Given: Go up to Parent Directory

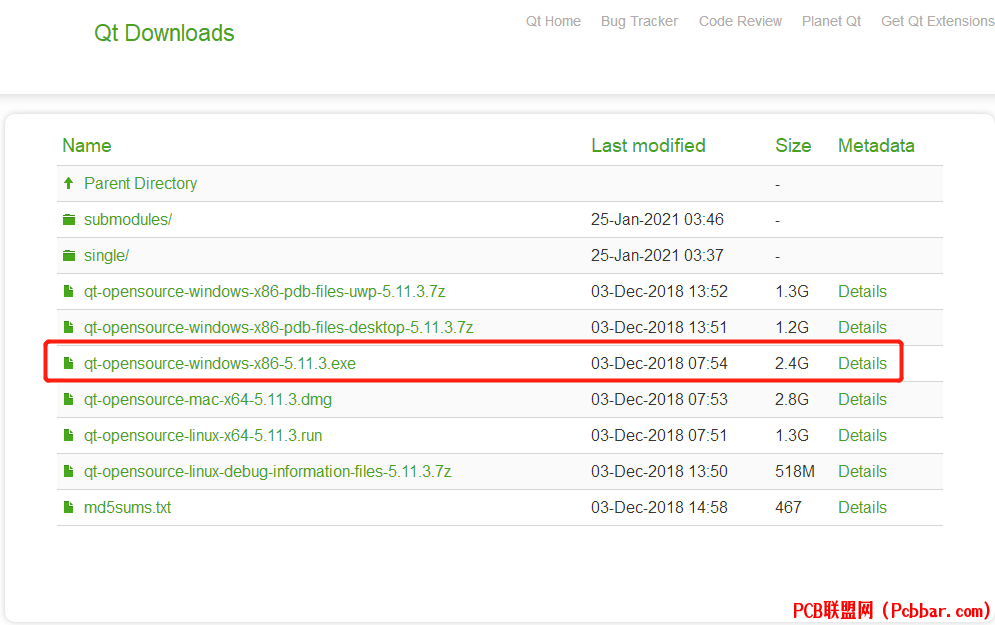Looking at the screenshot, I should [140, 183].
